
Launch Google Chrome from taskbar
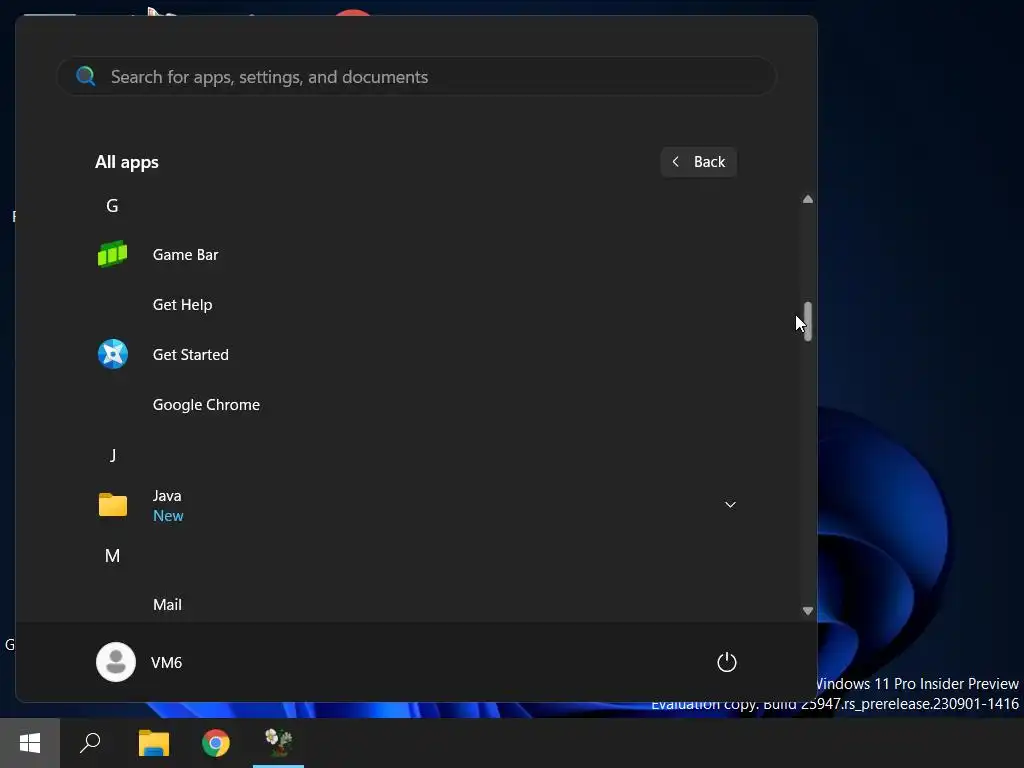pyautogui.click(x=216, y=743)
